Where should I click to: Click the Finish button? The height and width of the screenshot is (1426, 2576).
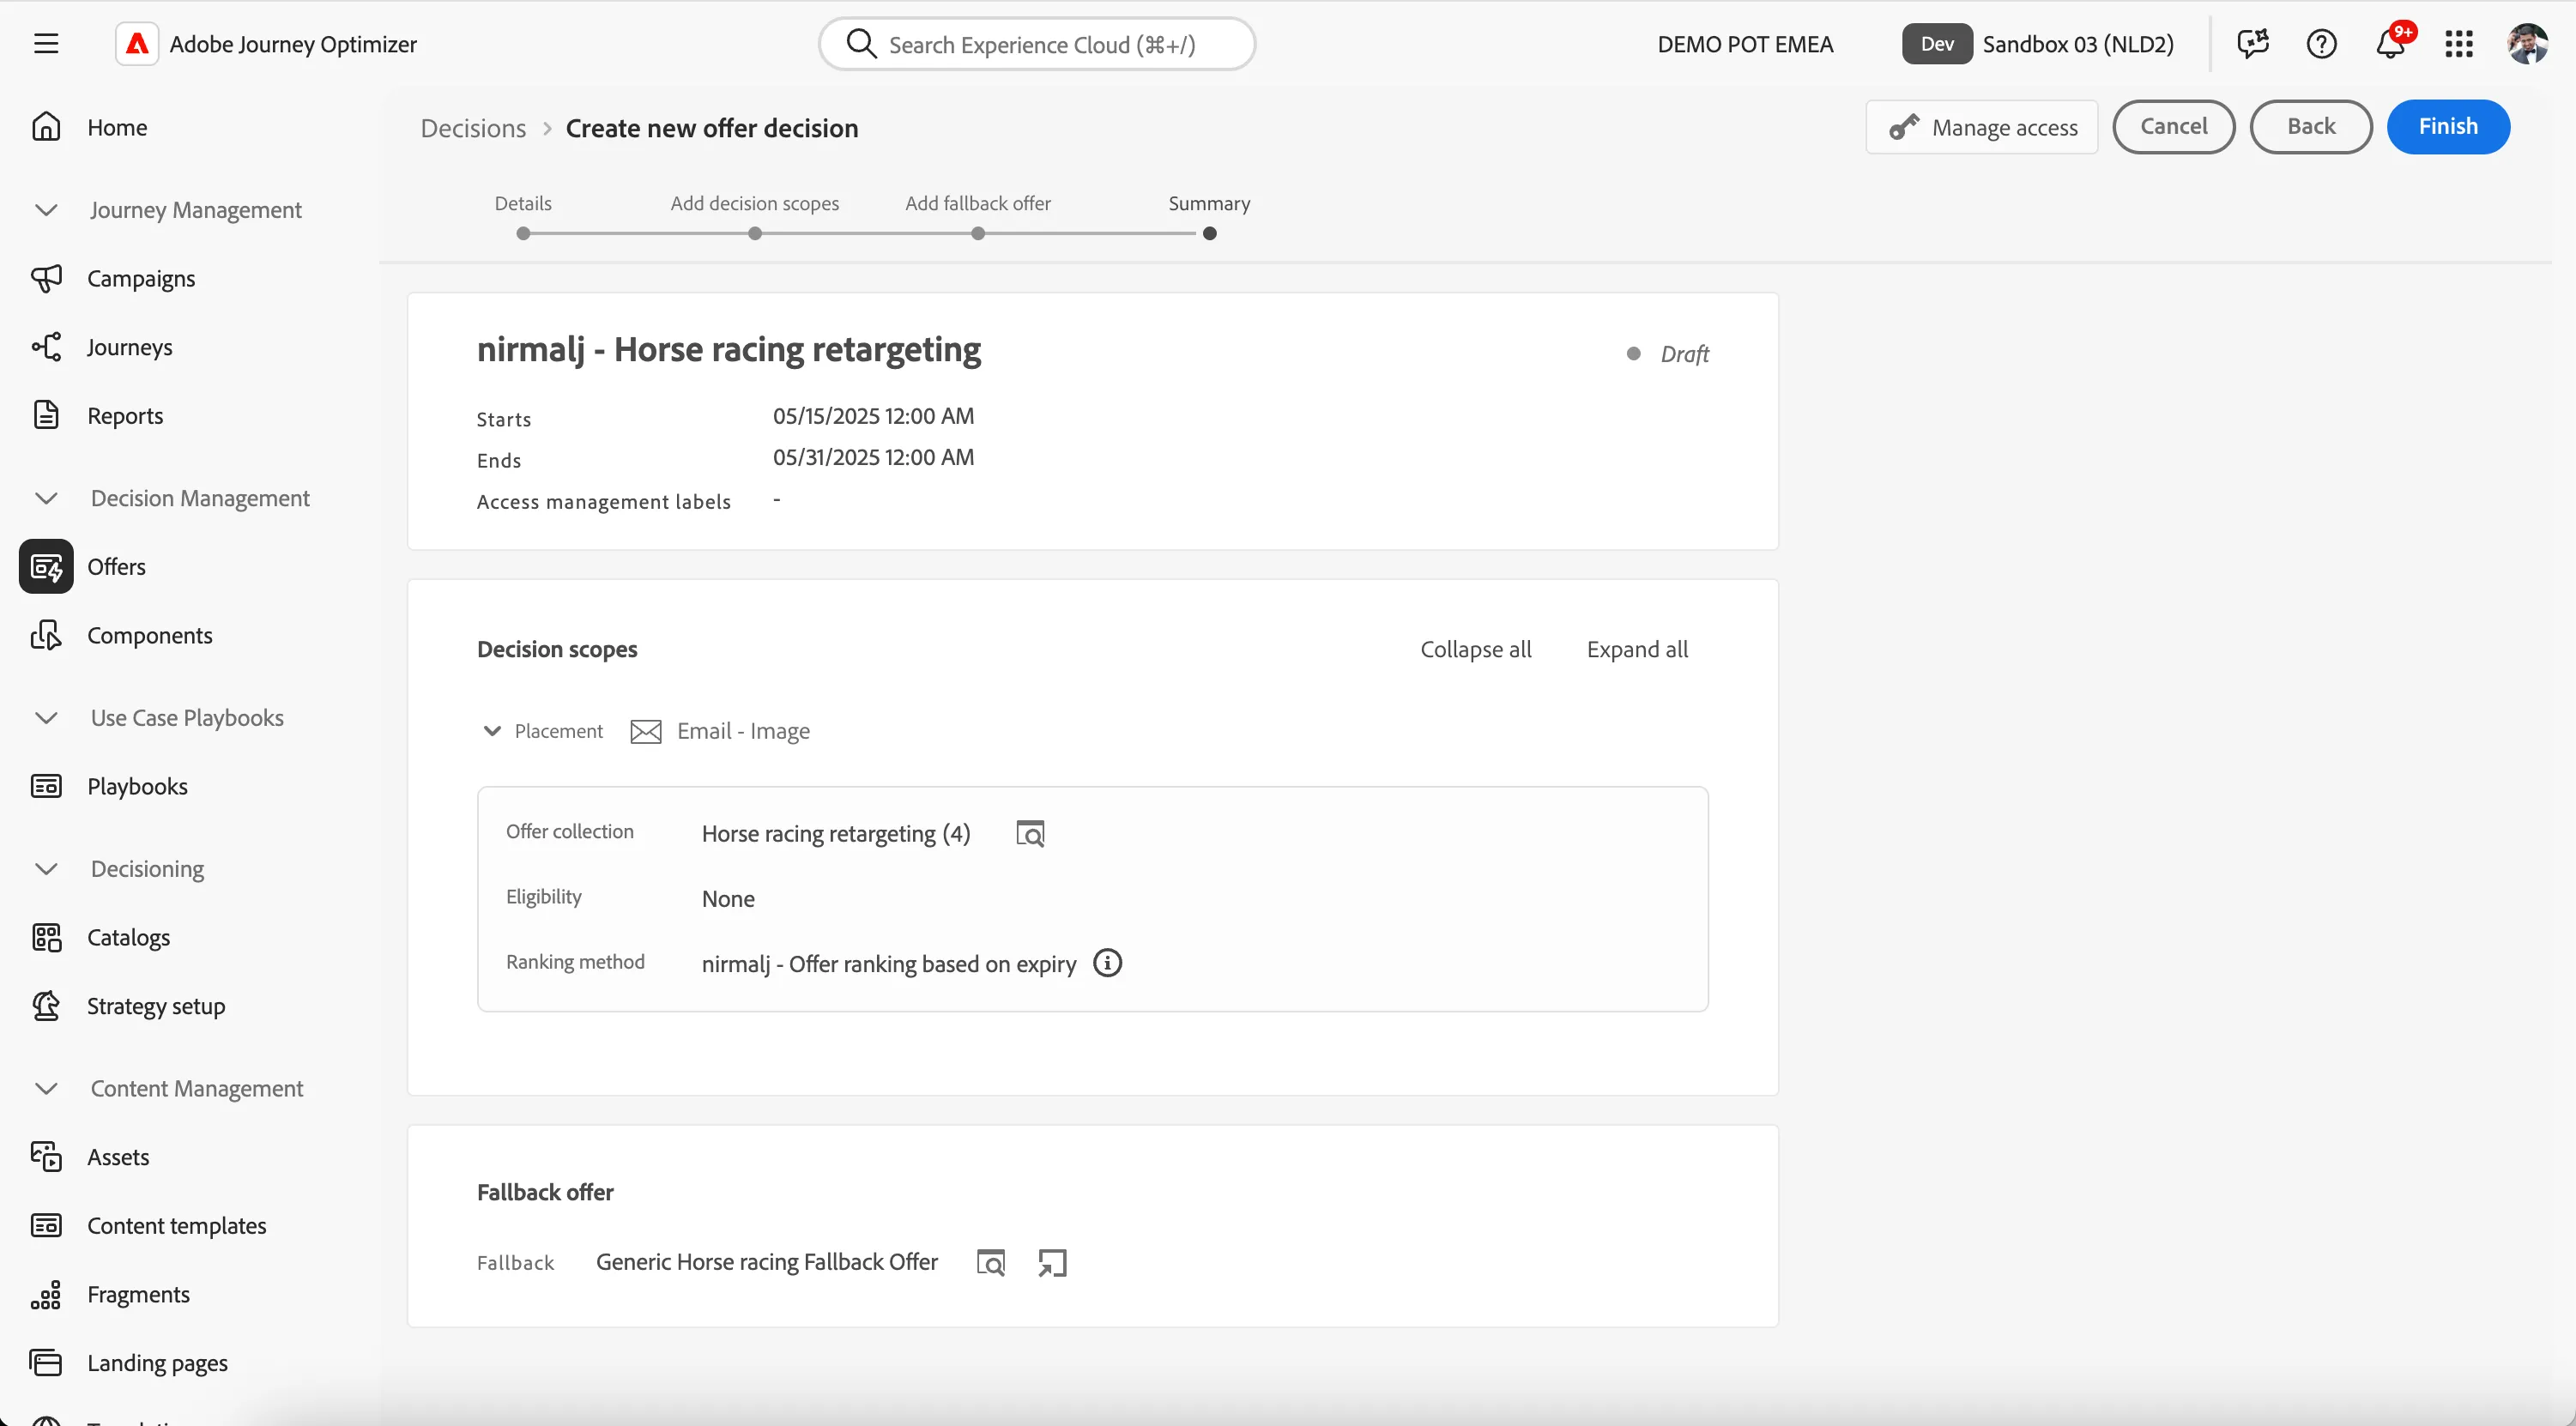[x=2448, y=127]
